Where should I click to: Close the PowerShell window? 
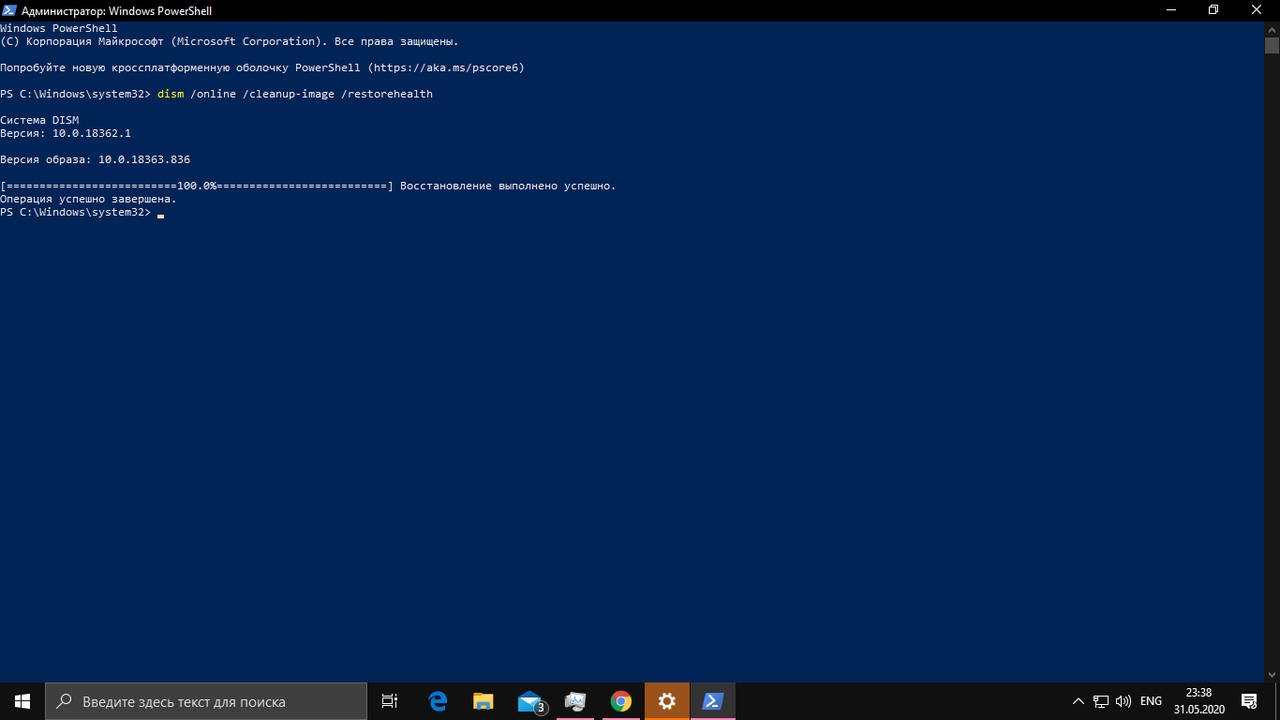coord(1257,10)
